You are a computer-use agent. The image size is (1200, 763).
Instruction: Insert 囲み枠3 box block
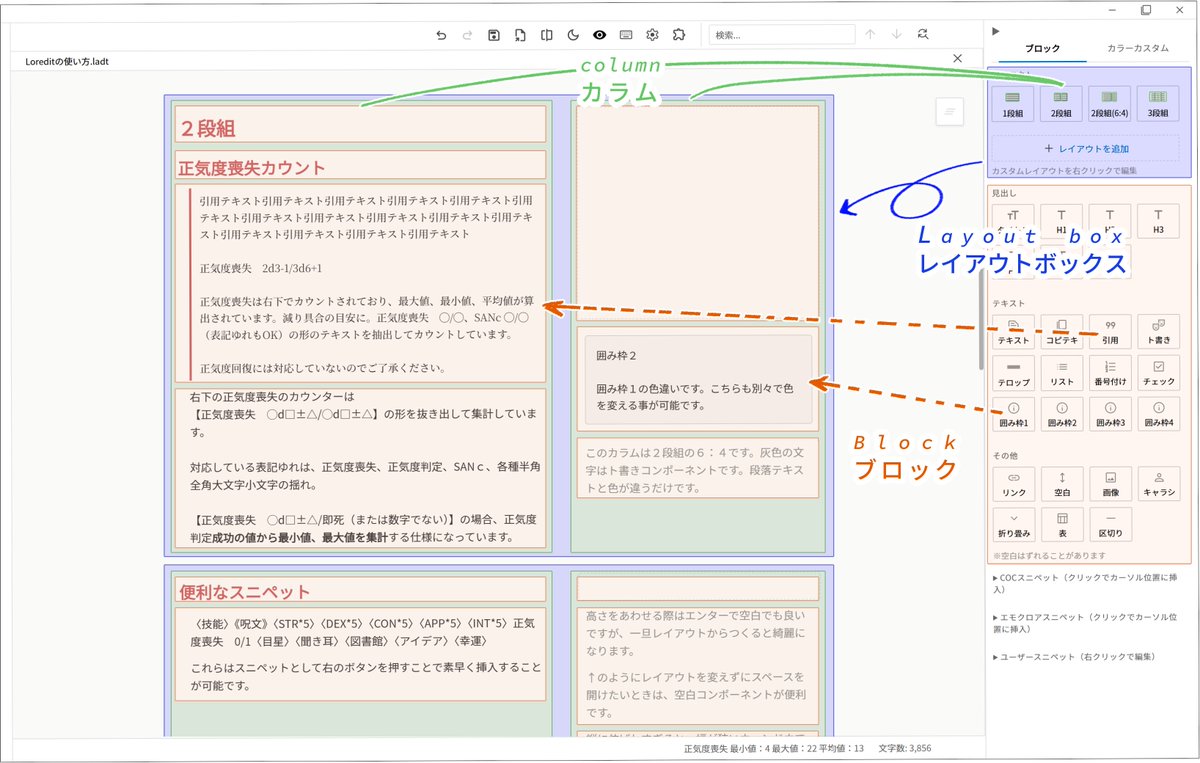coord(1109,414)
